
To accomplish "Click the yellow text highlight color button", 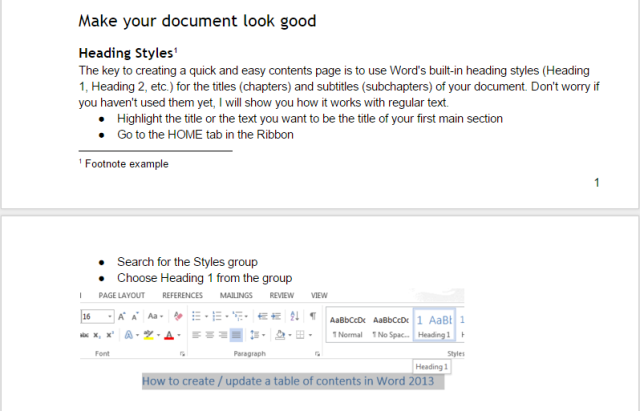I will (x=149, y=335).
